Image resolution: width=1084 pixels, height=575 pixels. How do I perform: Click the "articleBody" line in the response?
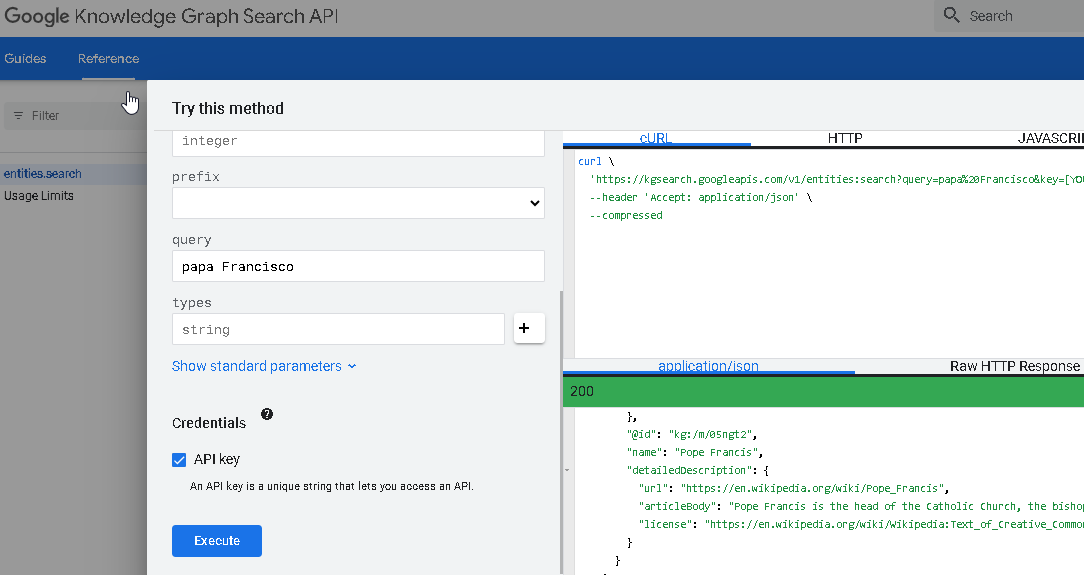click(x=861, y=507)
